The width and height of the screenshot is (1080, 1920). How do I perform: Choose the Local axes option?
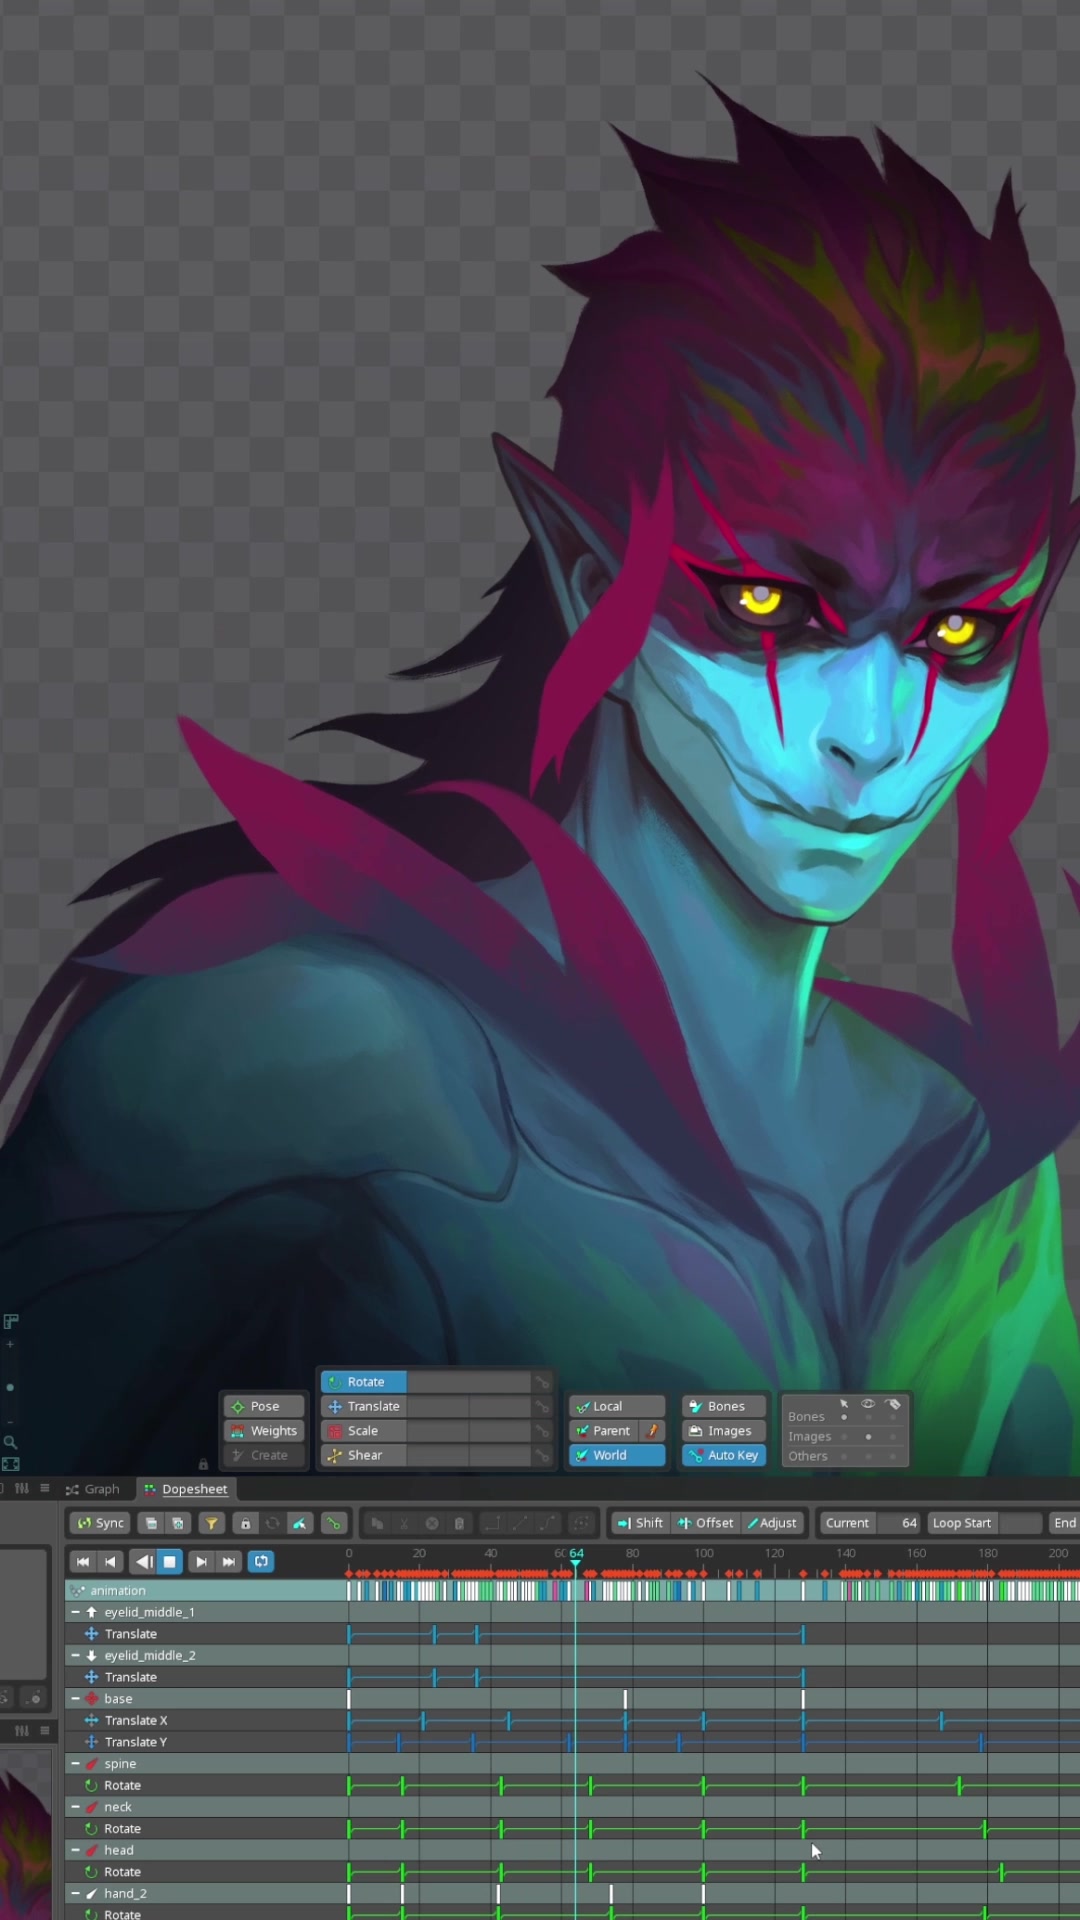(617, 1406)
